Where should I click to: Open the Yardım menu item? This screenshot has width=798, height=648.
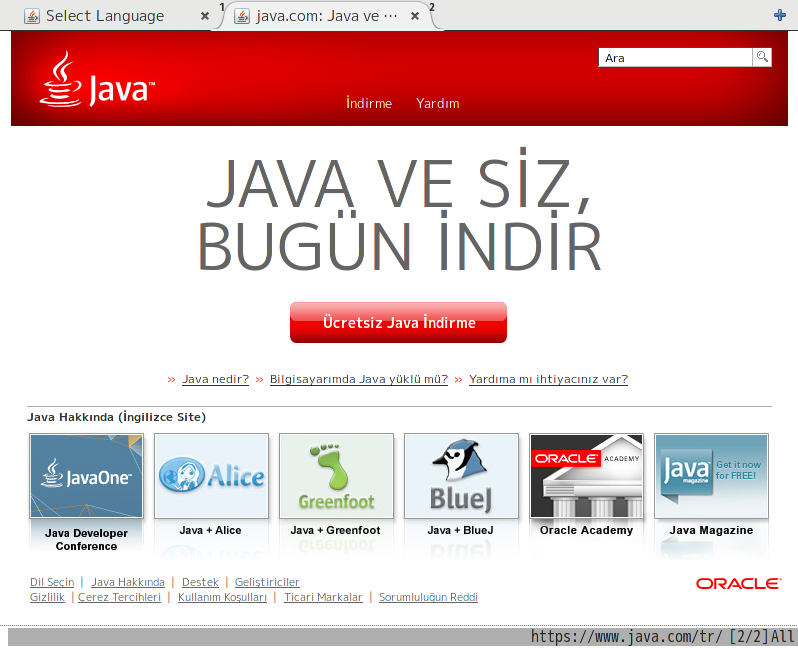(438, 103)
